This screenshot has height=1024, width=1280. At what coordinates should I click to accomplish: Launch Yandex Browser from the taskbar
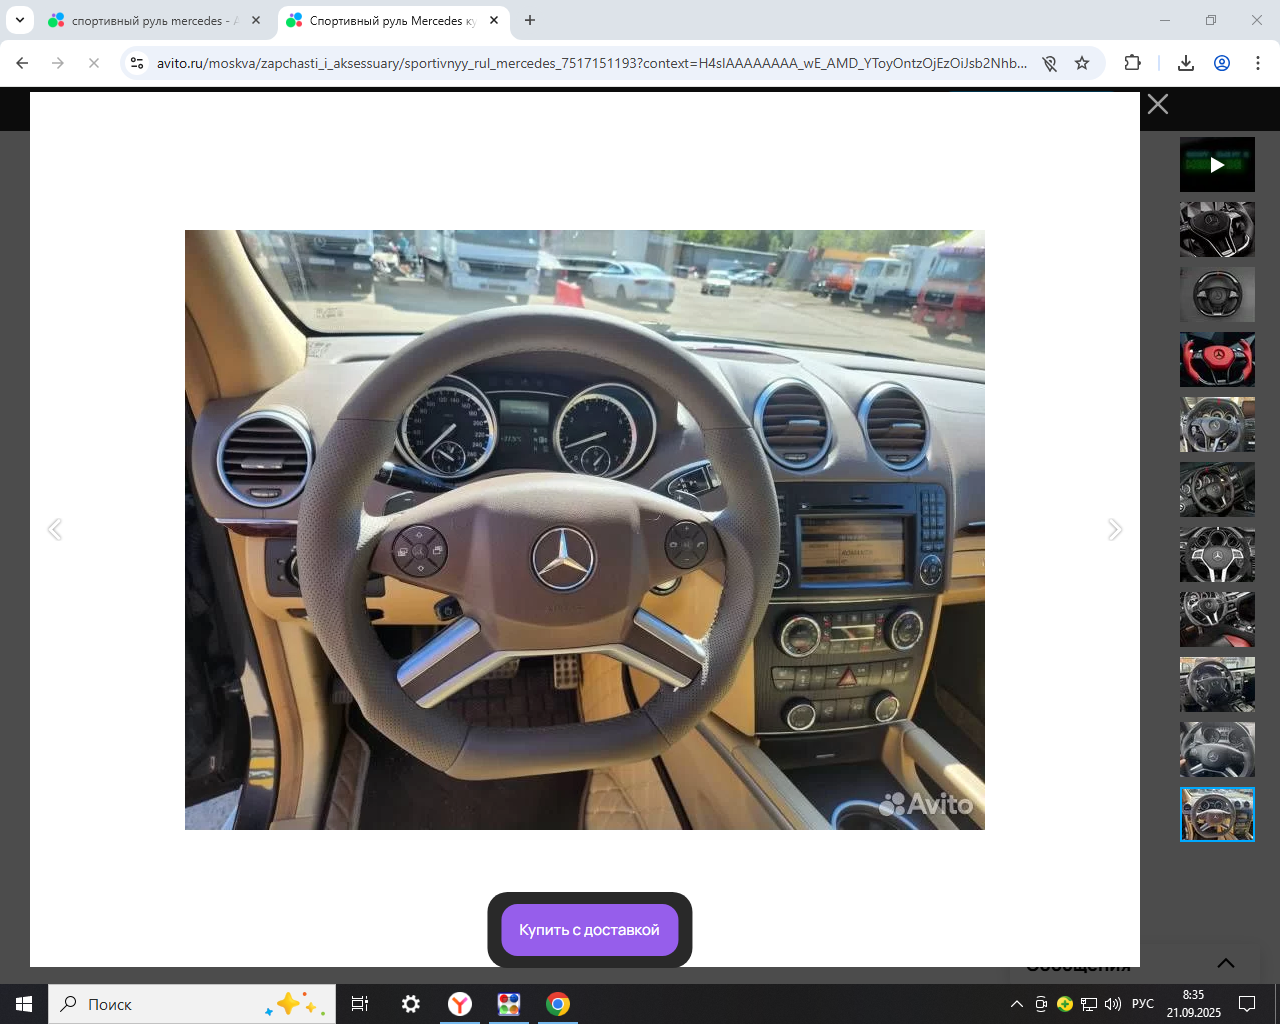coord(460,1004)
